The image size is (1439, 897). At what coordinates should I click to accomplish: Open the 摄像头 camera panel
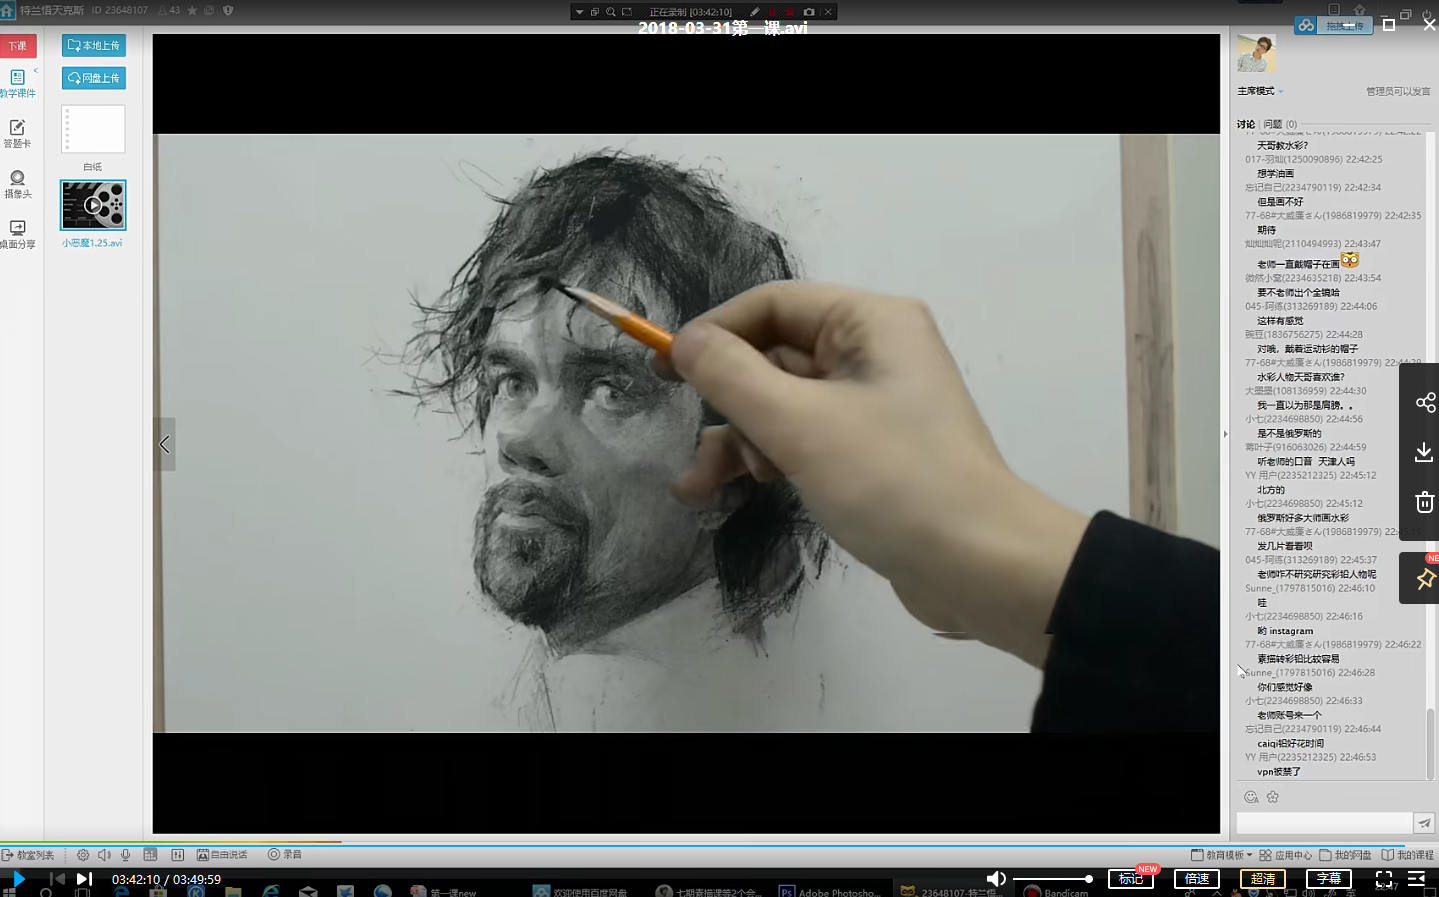[17, 184]
